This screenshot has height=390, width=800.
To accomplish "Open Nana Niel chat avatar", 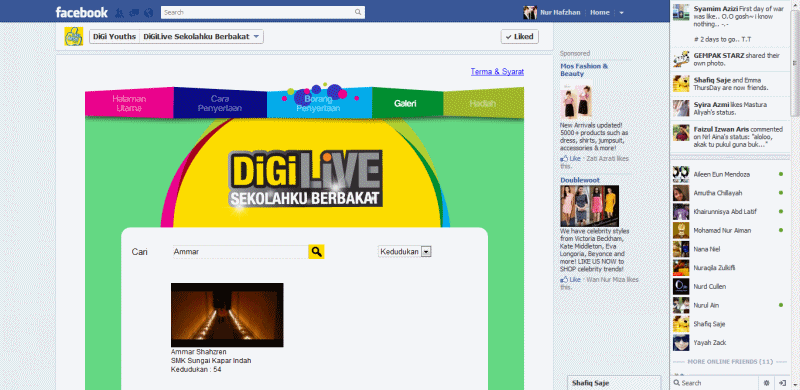I will tap(681, 249).
